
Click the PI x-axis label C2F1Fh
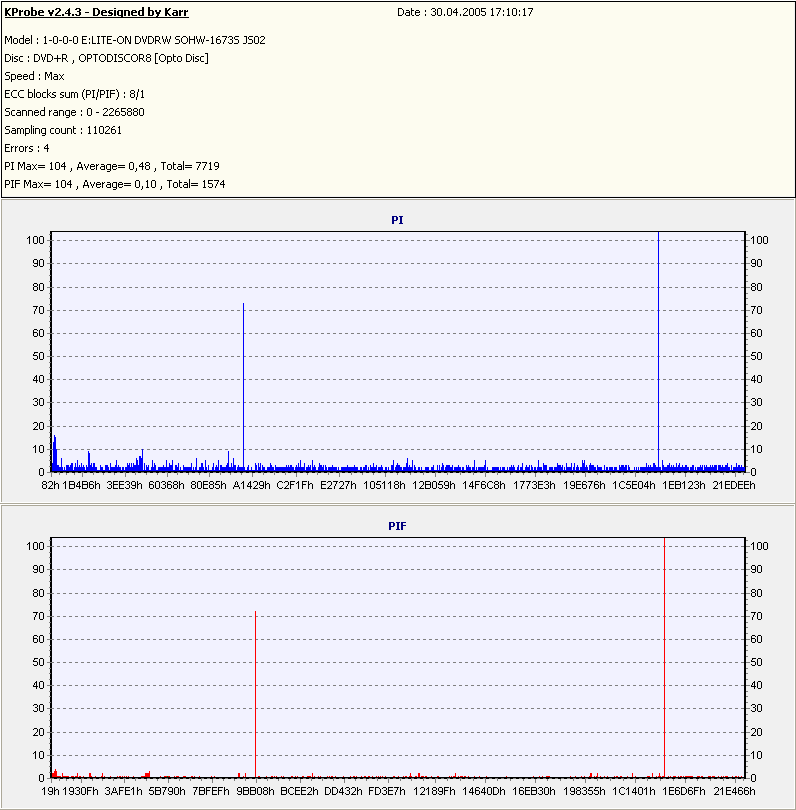tap(295, 486)
